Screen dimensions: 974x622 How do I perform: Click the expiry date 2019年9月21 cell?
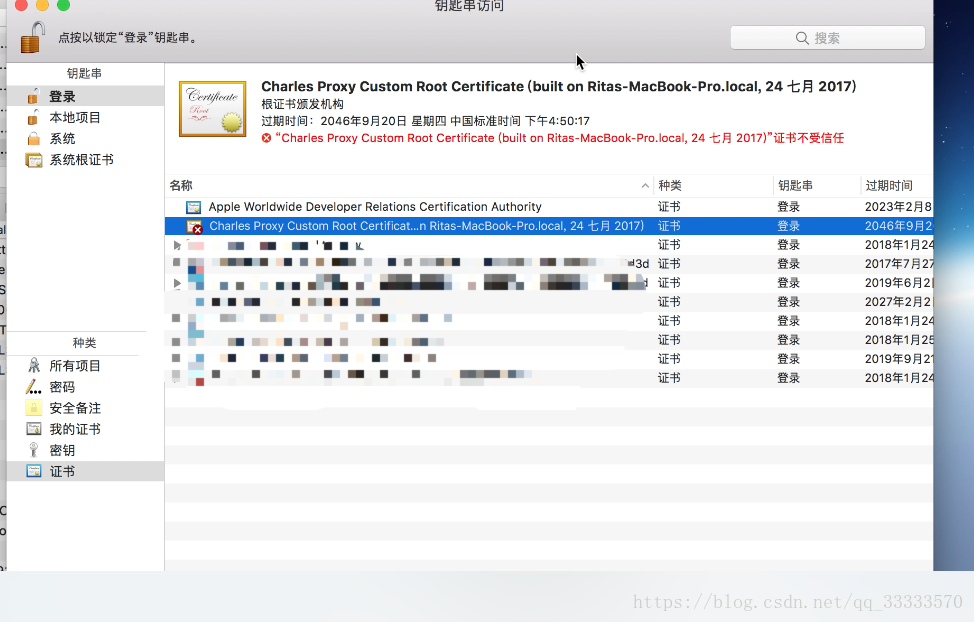point(899,359)
